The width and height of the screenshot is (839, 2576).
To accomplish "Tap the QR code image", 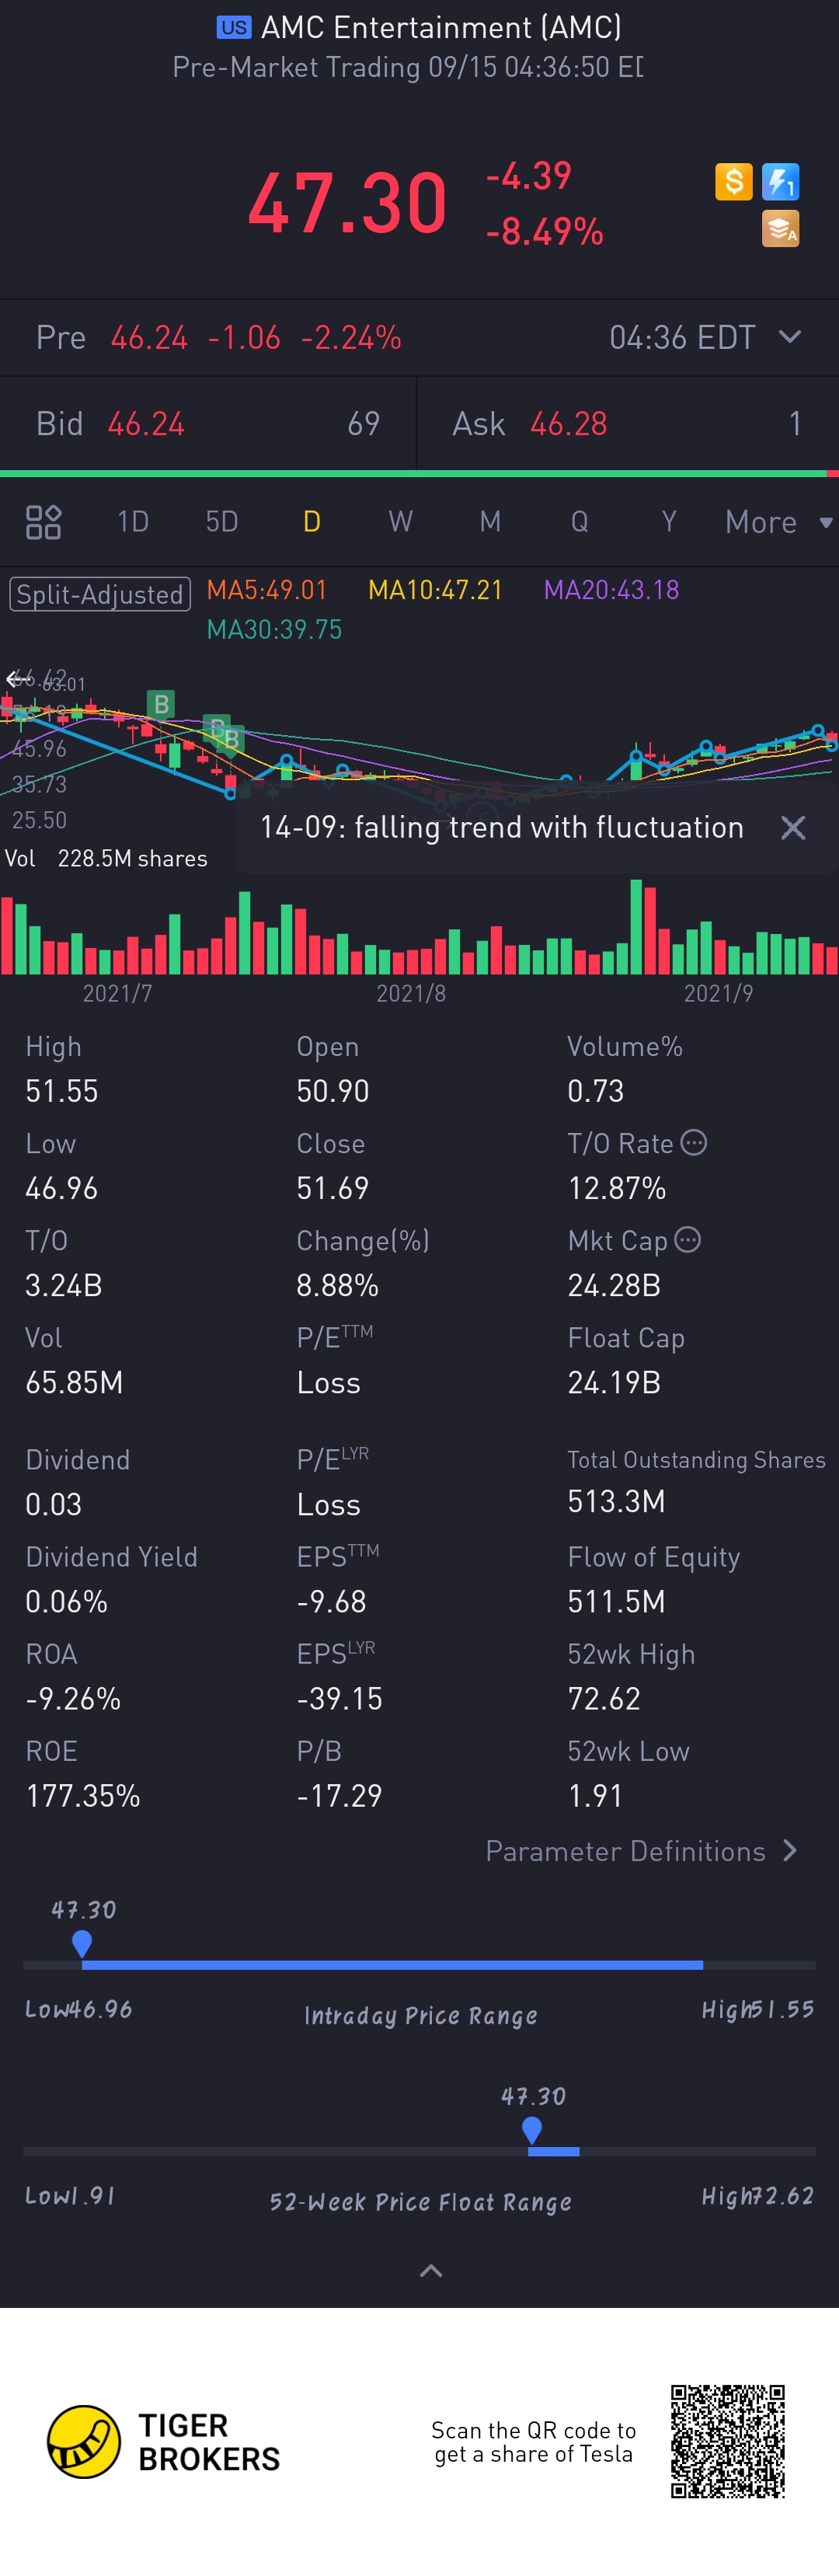I will point(728,2442).
